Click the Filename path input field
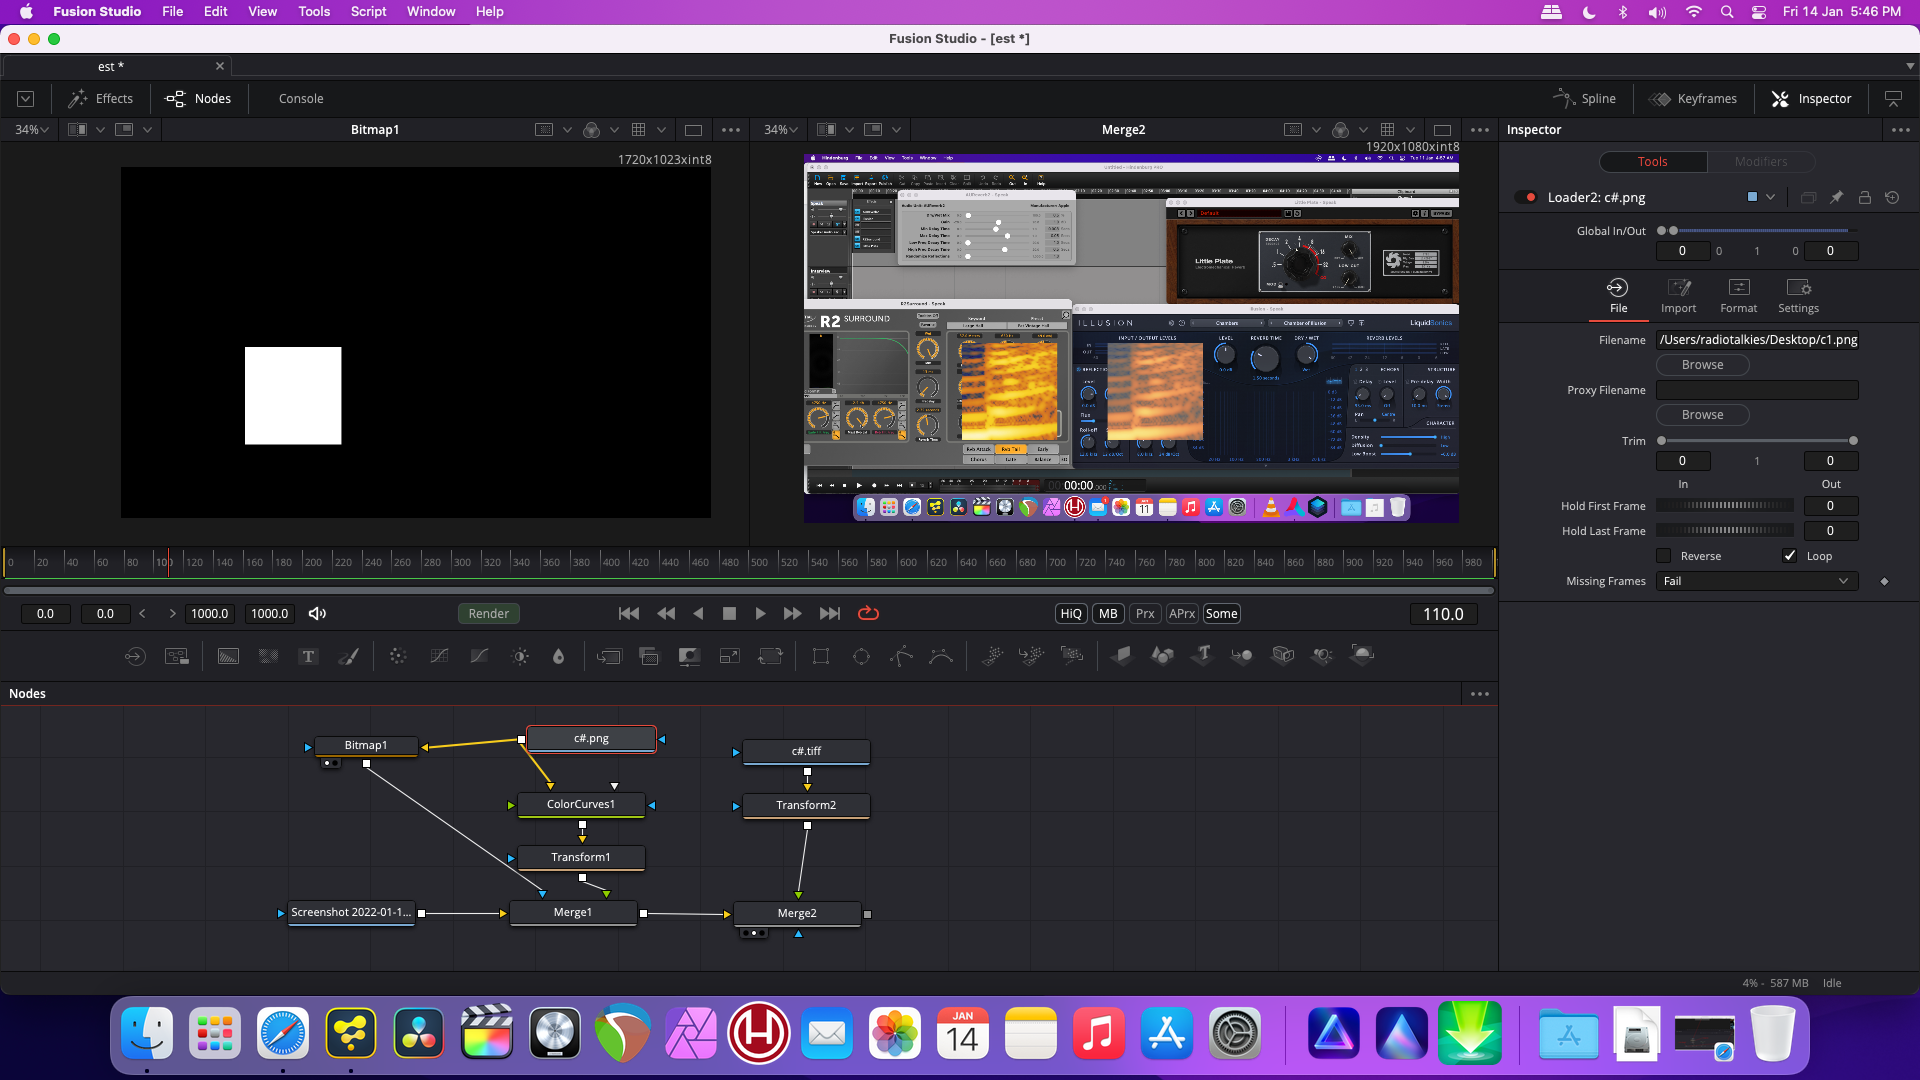This screenshot has width=1920, height=1080. pos(1757,340)
